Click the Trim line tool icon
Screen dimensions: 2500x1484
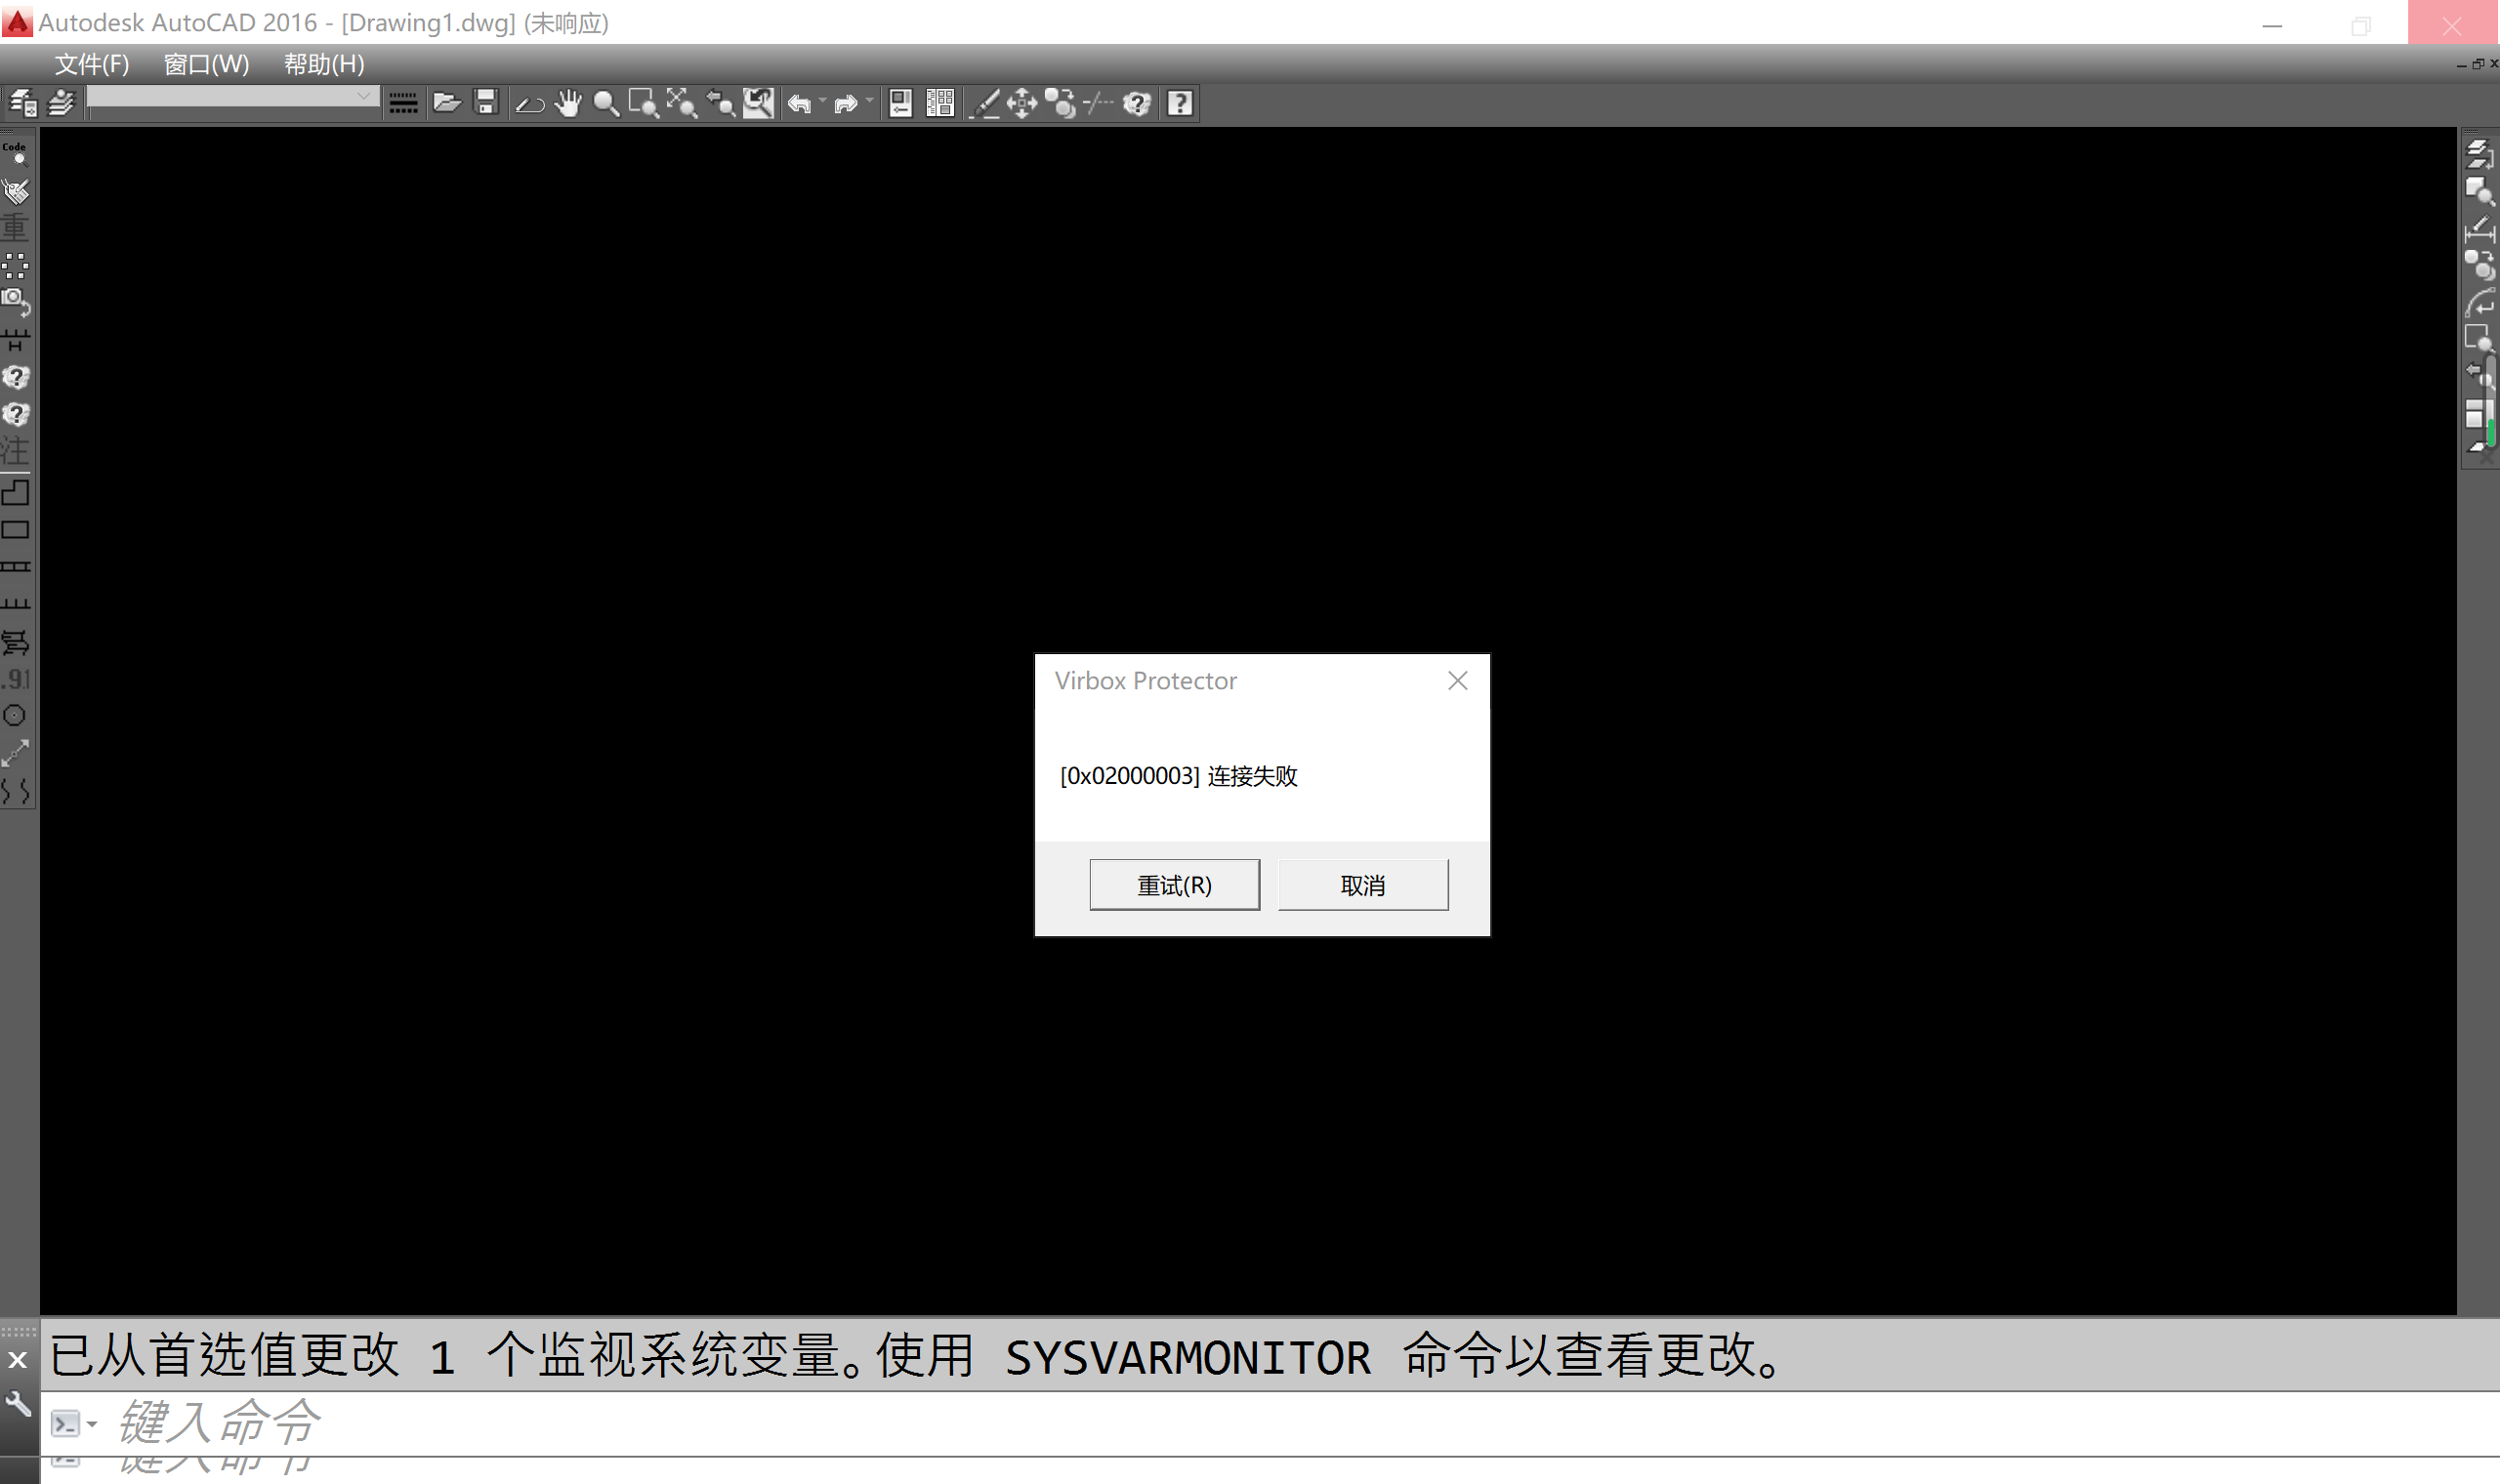(x=1098, y=103)
